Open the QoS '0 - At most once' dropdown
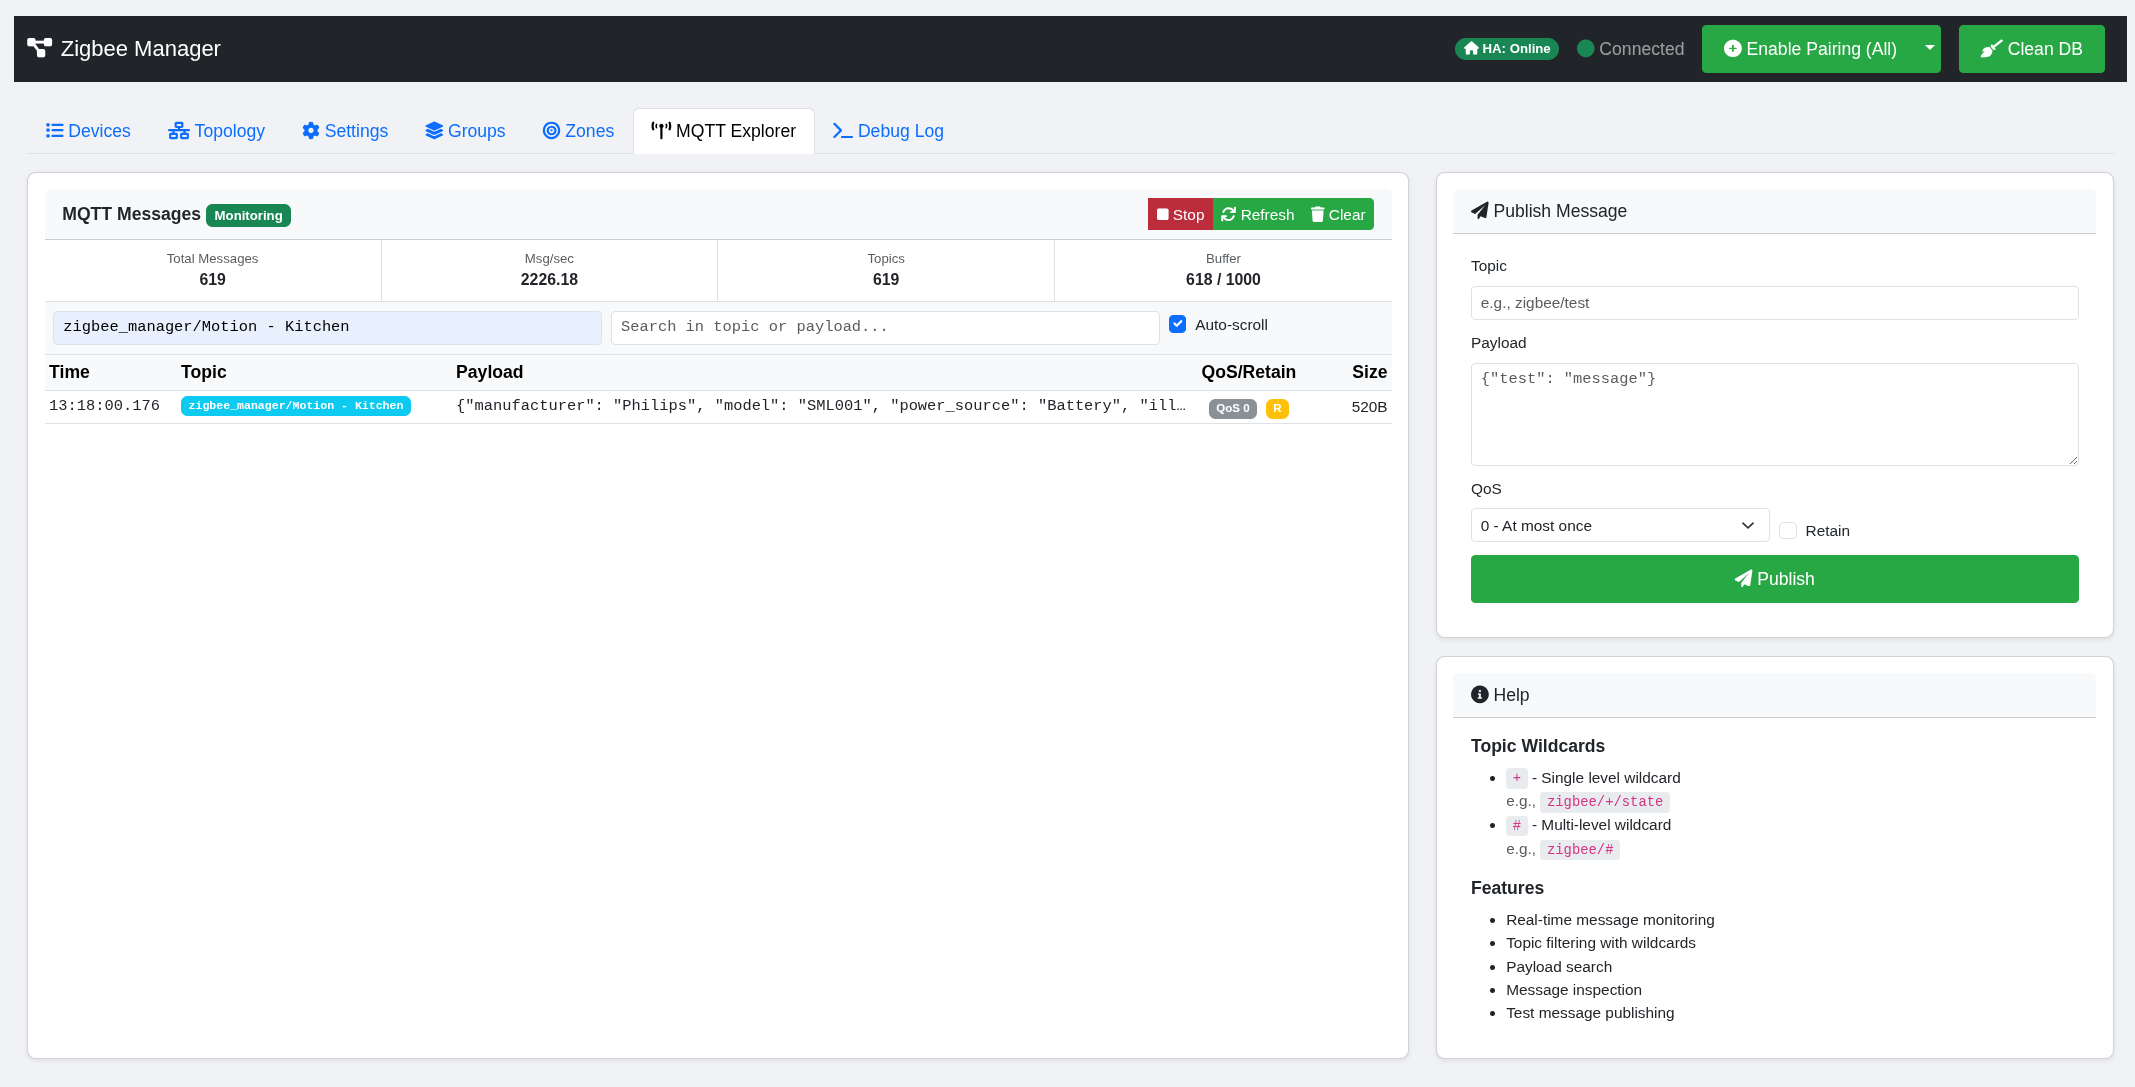This screenshot has height=1087, width=2135. pos(1619,525)
